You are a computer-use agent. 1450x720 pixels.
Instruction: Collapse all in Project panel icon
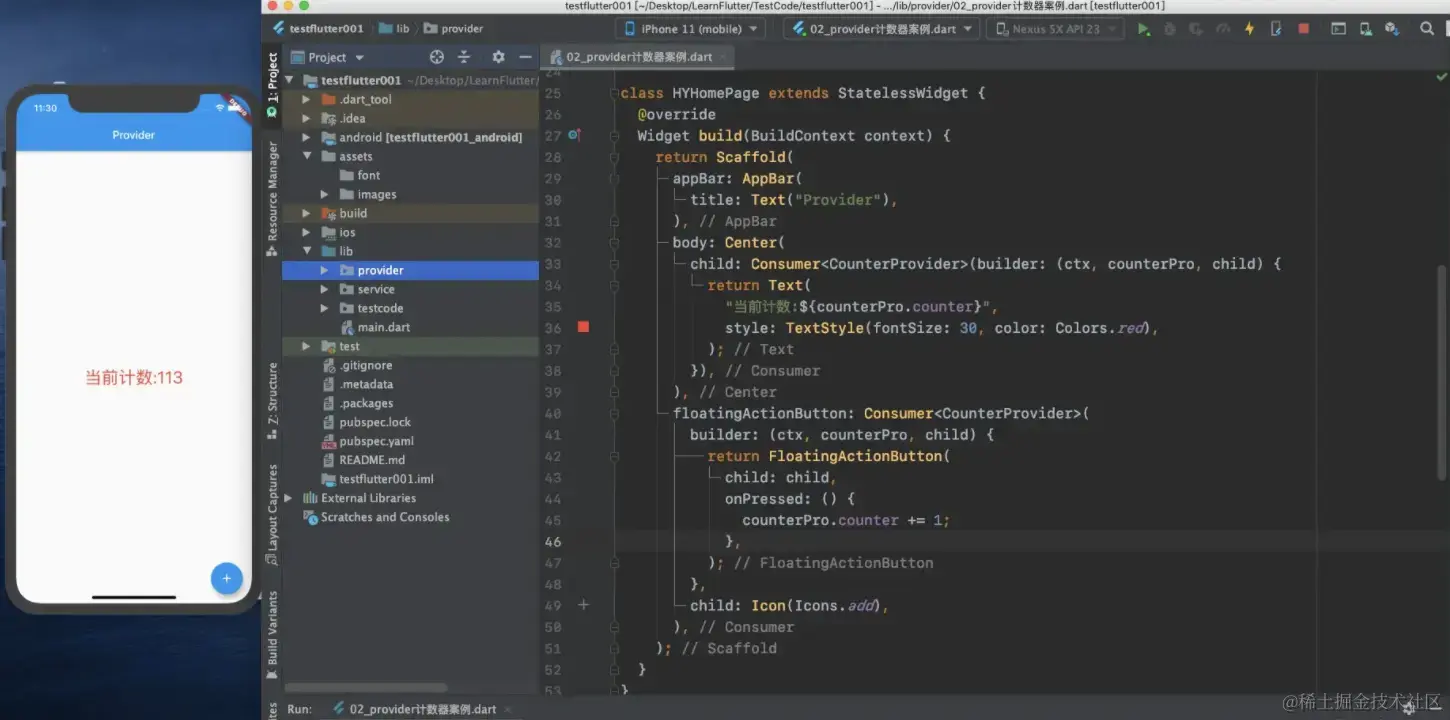pyautogui.click(x=463, y=57)
